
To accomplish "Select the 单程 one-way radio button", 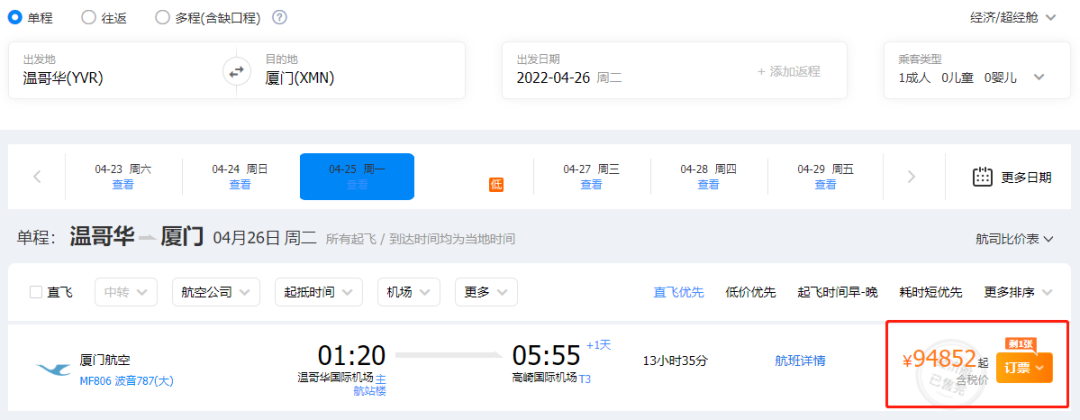I will 15,17.
